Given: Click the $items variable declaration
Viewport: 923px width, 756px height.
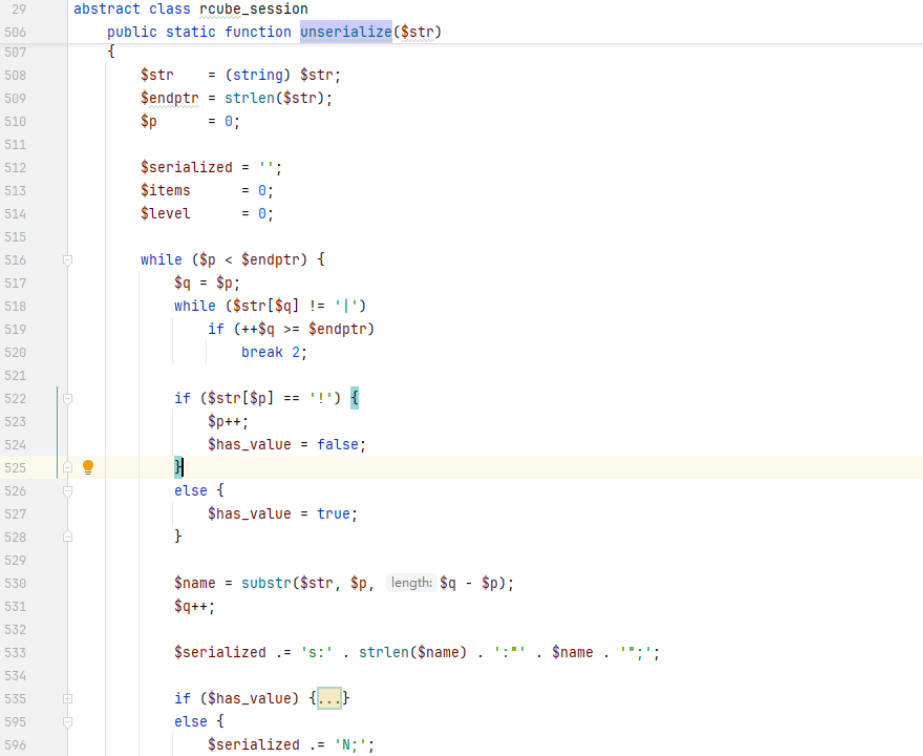Looking at the screenshot, I should click(165, 190).
